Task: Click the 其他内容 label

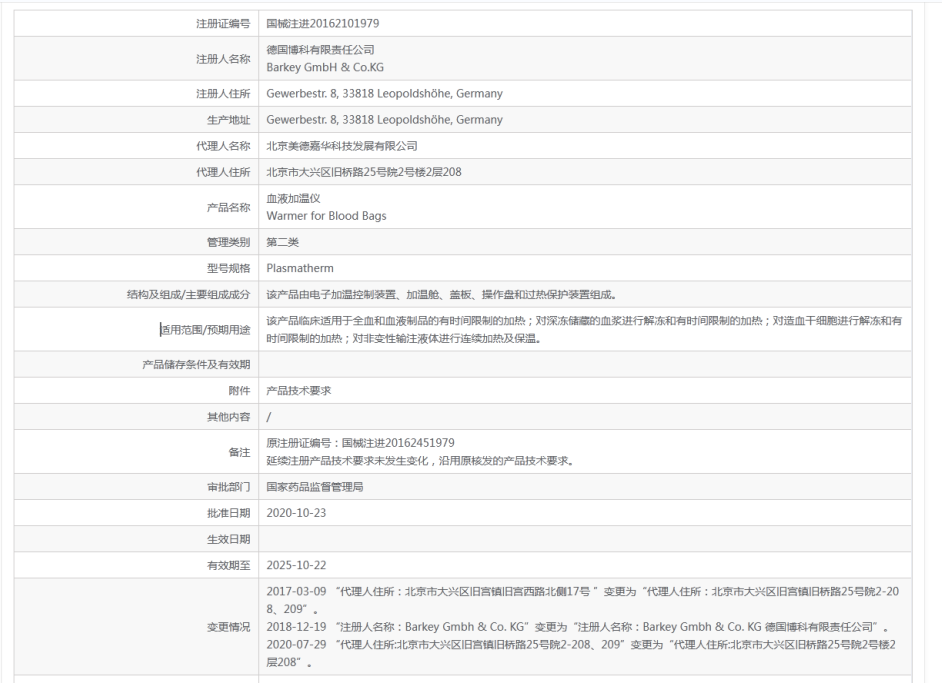Action: [228, 417]
